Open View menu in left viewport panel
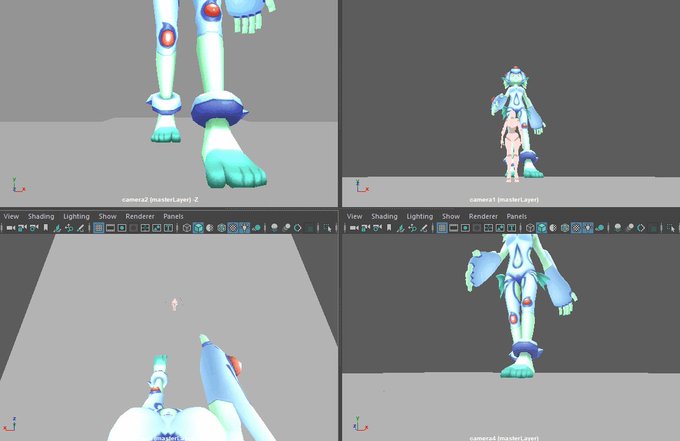The height and width of the screenshot is (441, 680). click(11, 216)
